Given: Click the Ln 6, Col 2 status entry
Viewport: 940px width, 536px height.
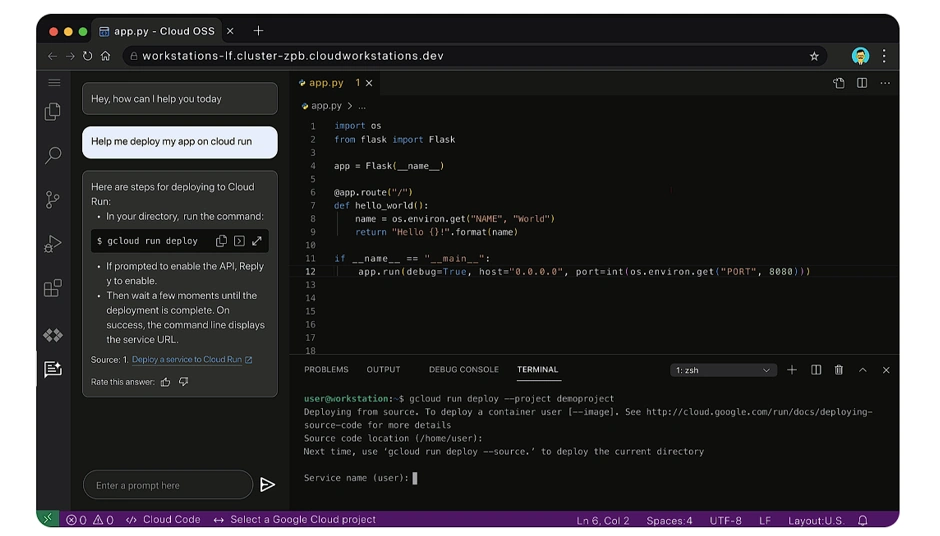Looking at the screenshot, I should [603, 520].
